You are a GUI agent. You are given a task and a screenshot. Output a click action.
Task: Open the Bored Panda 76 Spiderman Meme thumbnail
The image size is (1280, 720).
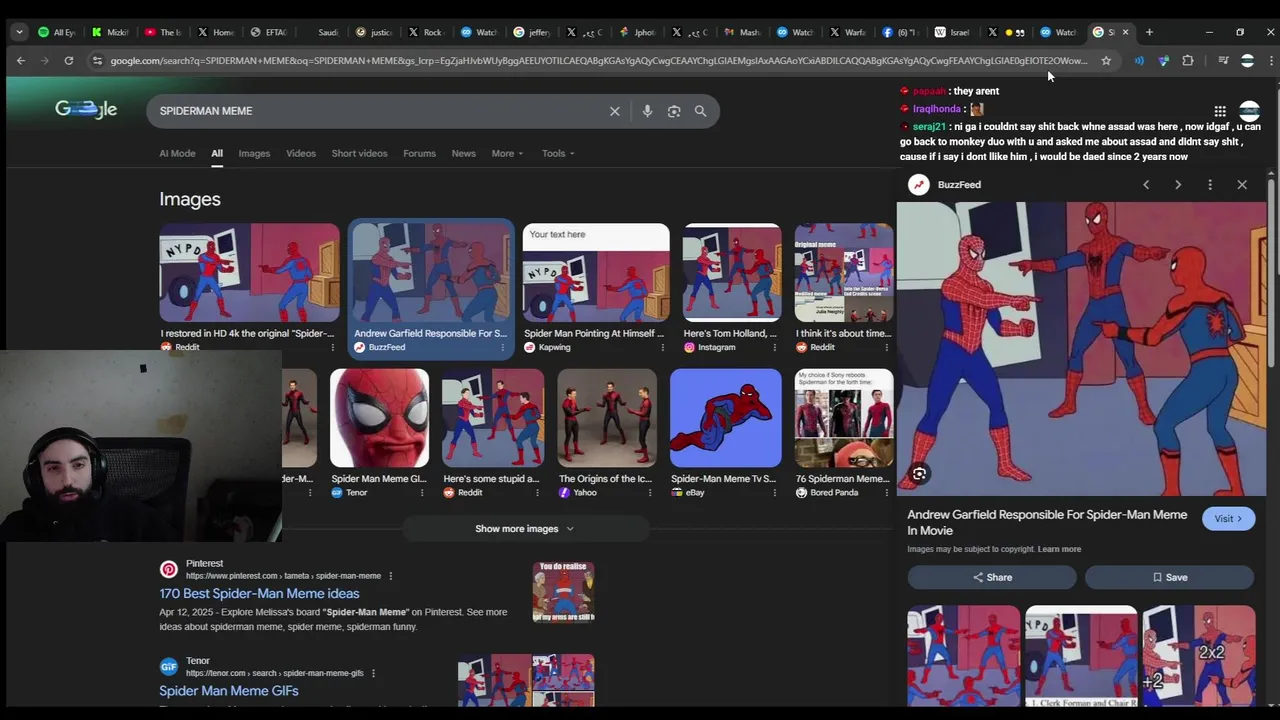point(844,418)
